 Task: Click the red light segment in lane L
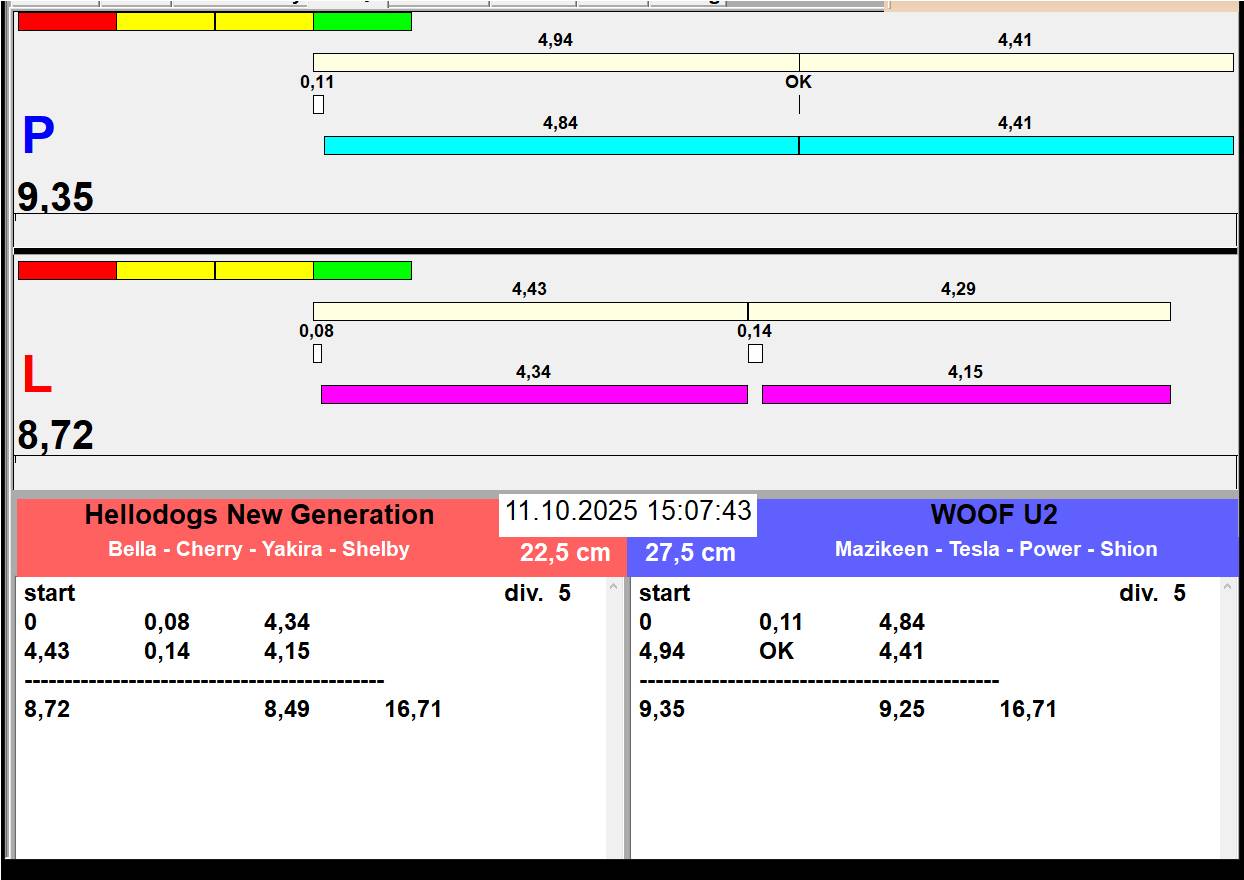pos(67,271)
